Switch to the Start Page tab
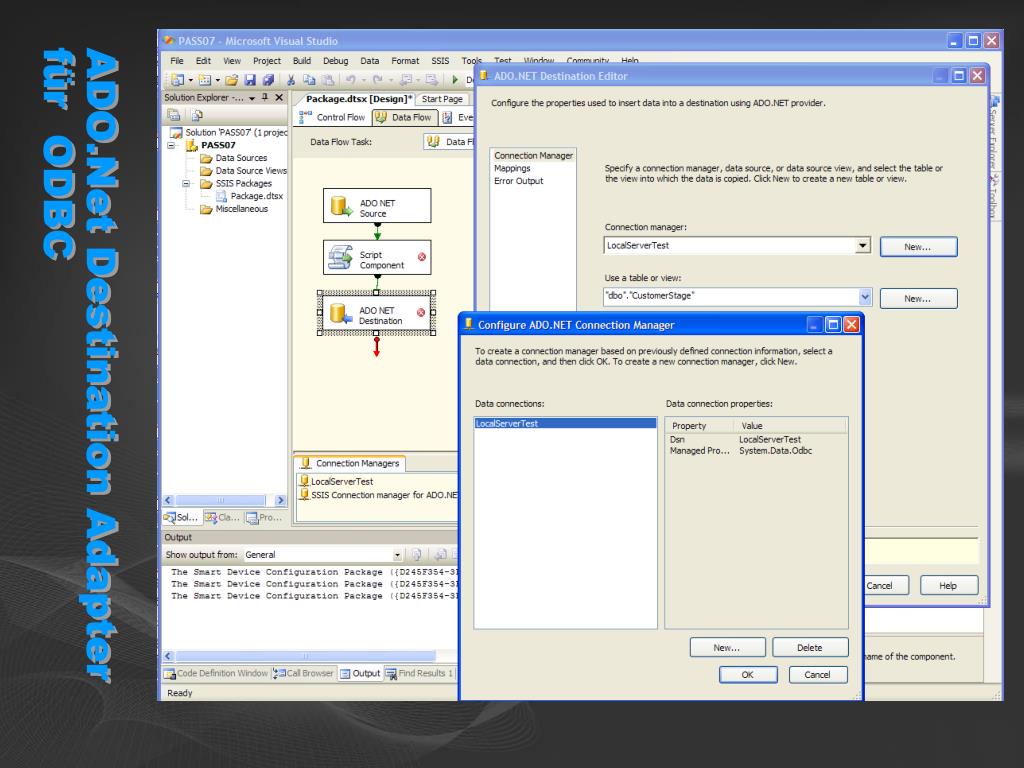Image resolution: width=1024 pixels, height=768 pixels. click(442, 99)
